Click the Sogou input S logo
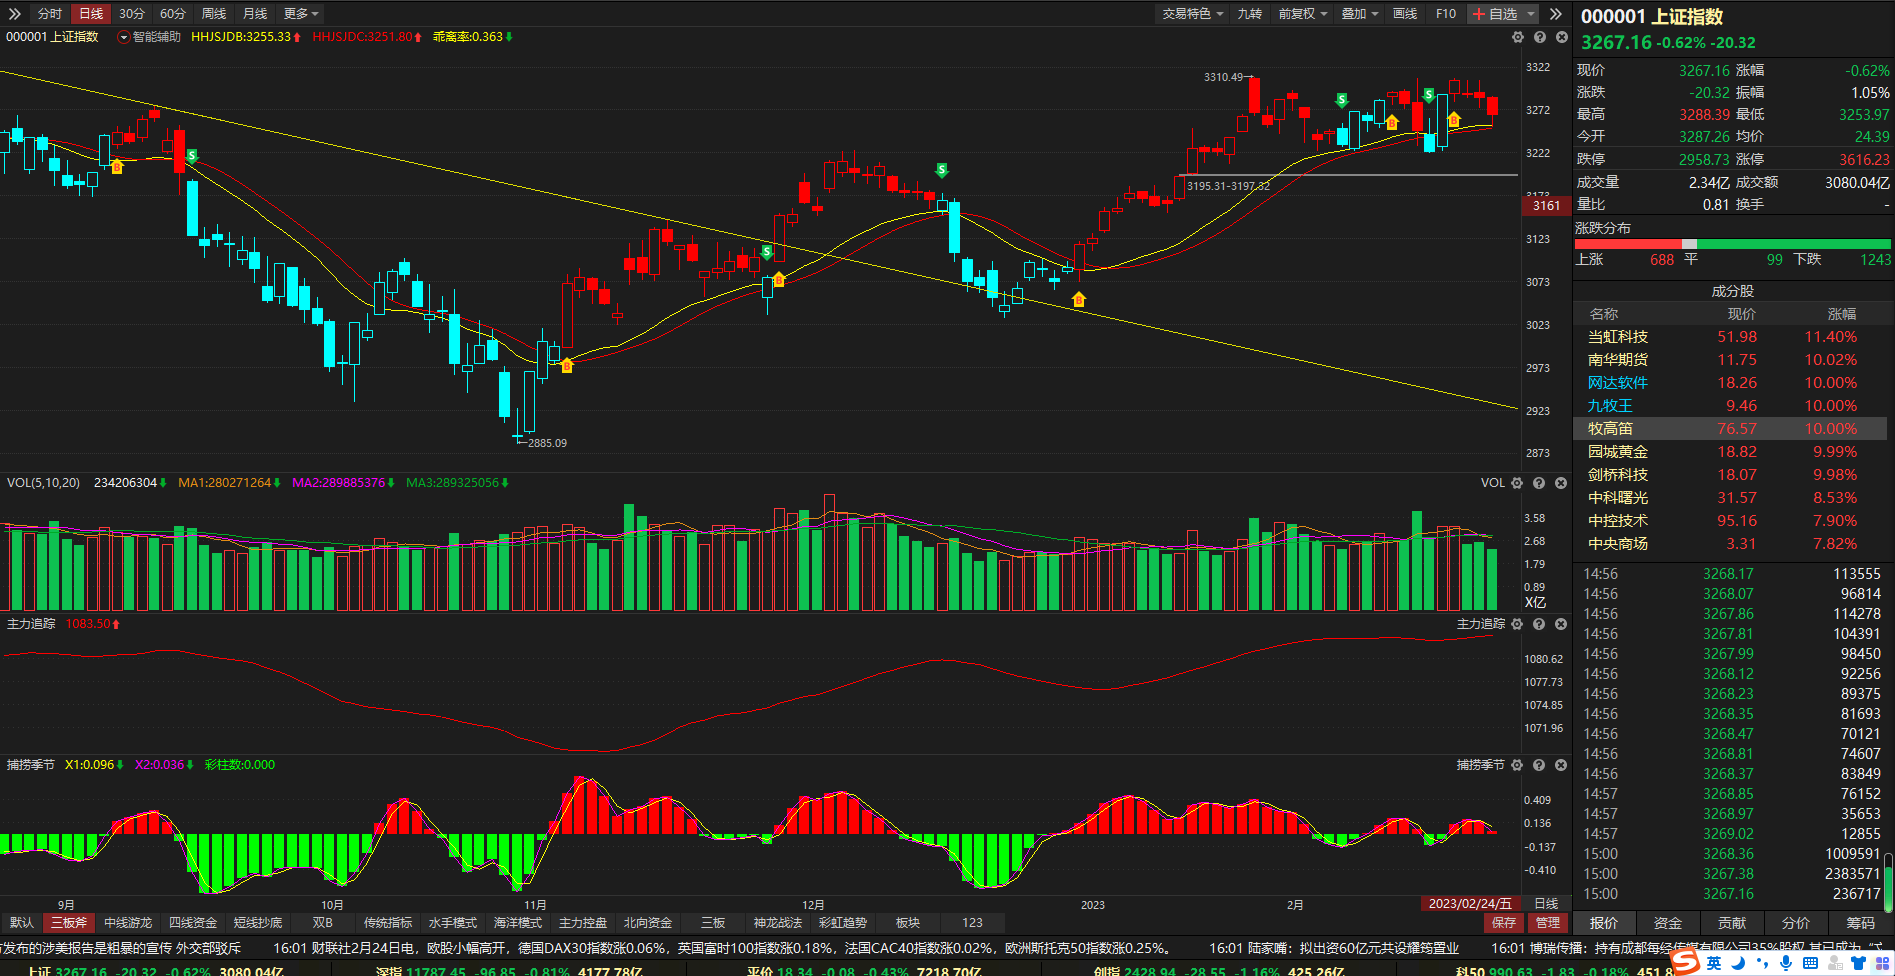Screen dimensions: 1895x976 (x=1686, y=962)
